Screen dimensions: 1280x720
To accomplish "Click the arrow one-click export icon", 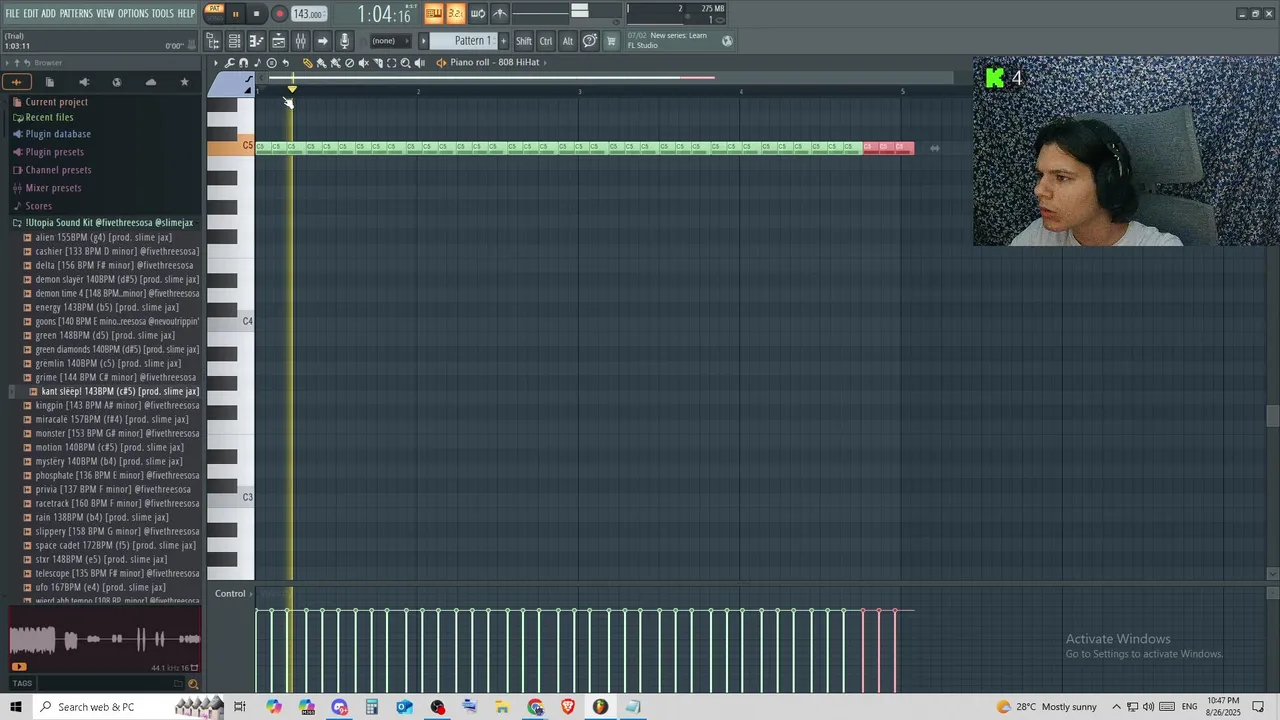I will (322, 41).
